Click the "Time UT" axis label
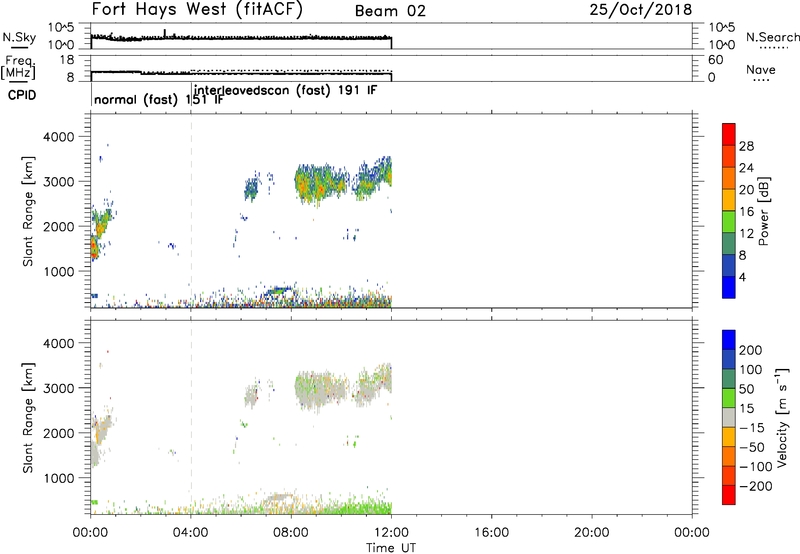The image size is (800, 554). (x=391, y=548)
